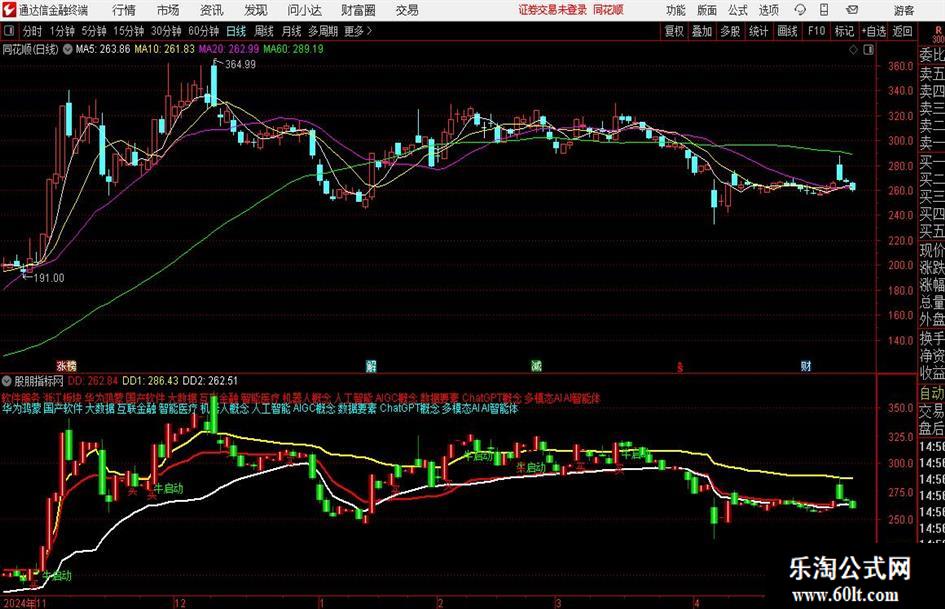
Task: Click the 解 event marker on chart
Action: click(371, 366)
